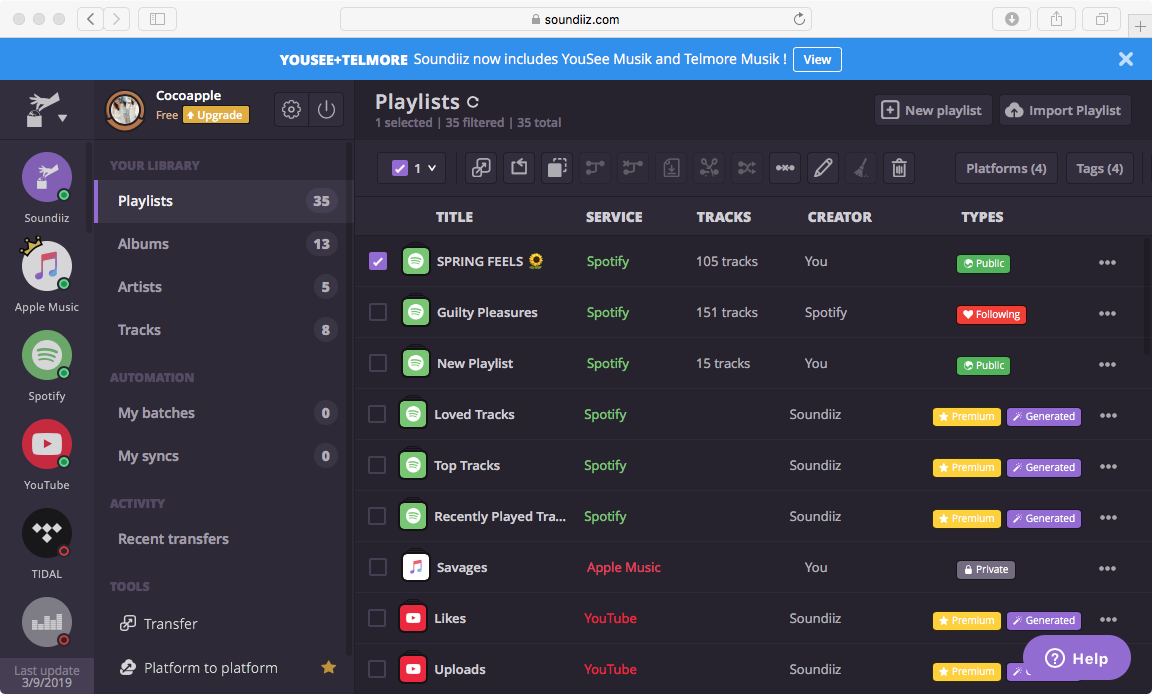Click the power logout icon
Image resolution: width=1152 pixels, height=694 pixels.
pos(326,109)
